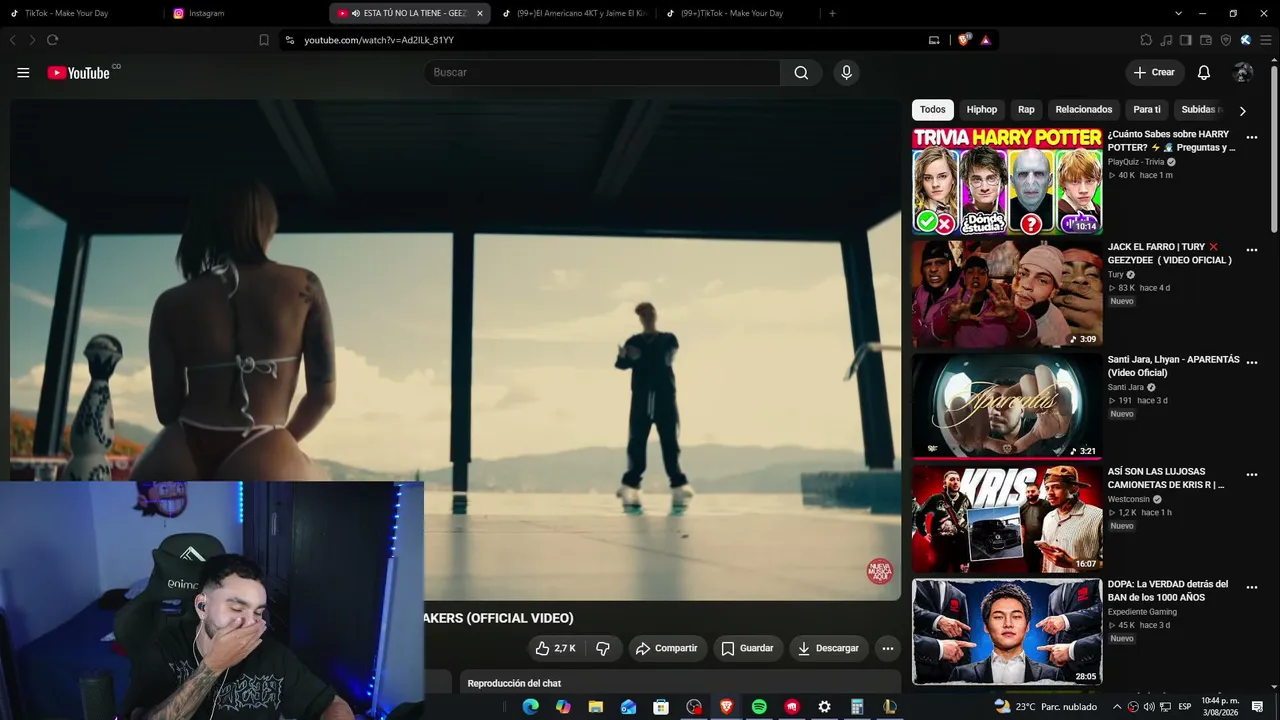Open Trivia Harry Potter video thumbnail
Viewport: 1280px width, 720px height.
point(1007,181)
